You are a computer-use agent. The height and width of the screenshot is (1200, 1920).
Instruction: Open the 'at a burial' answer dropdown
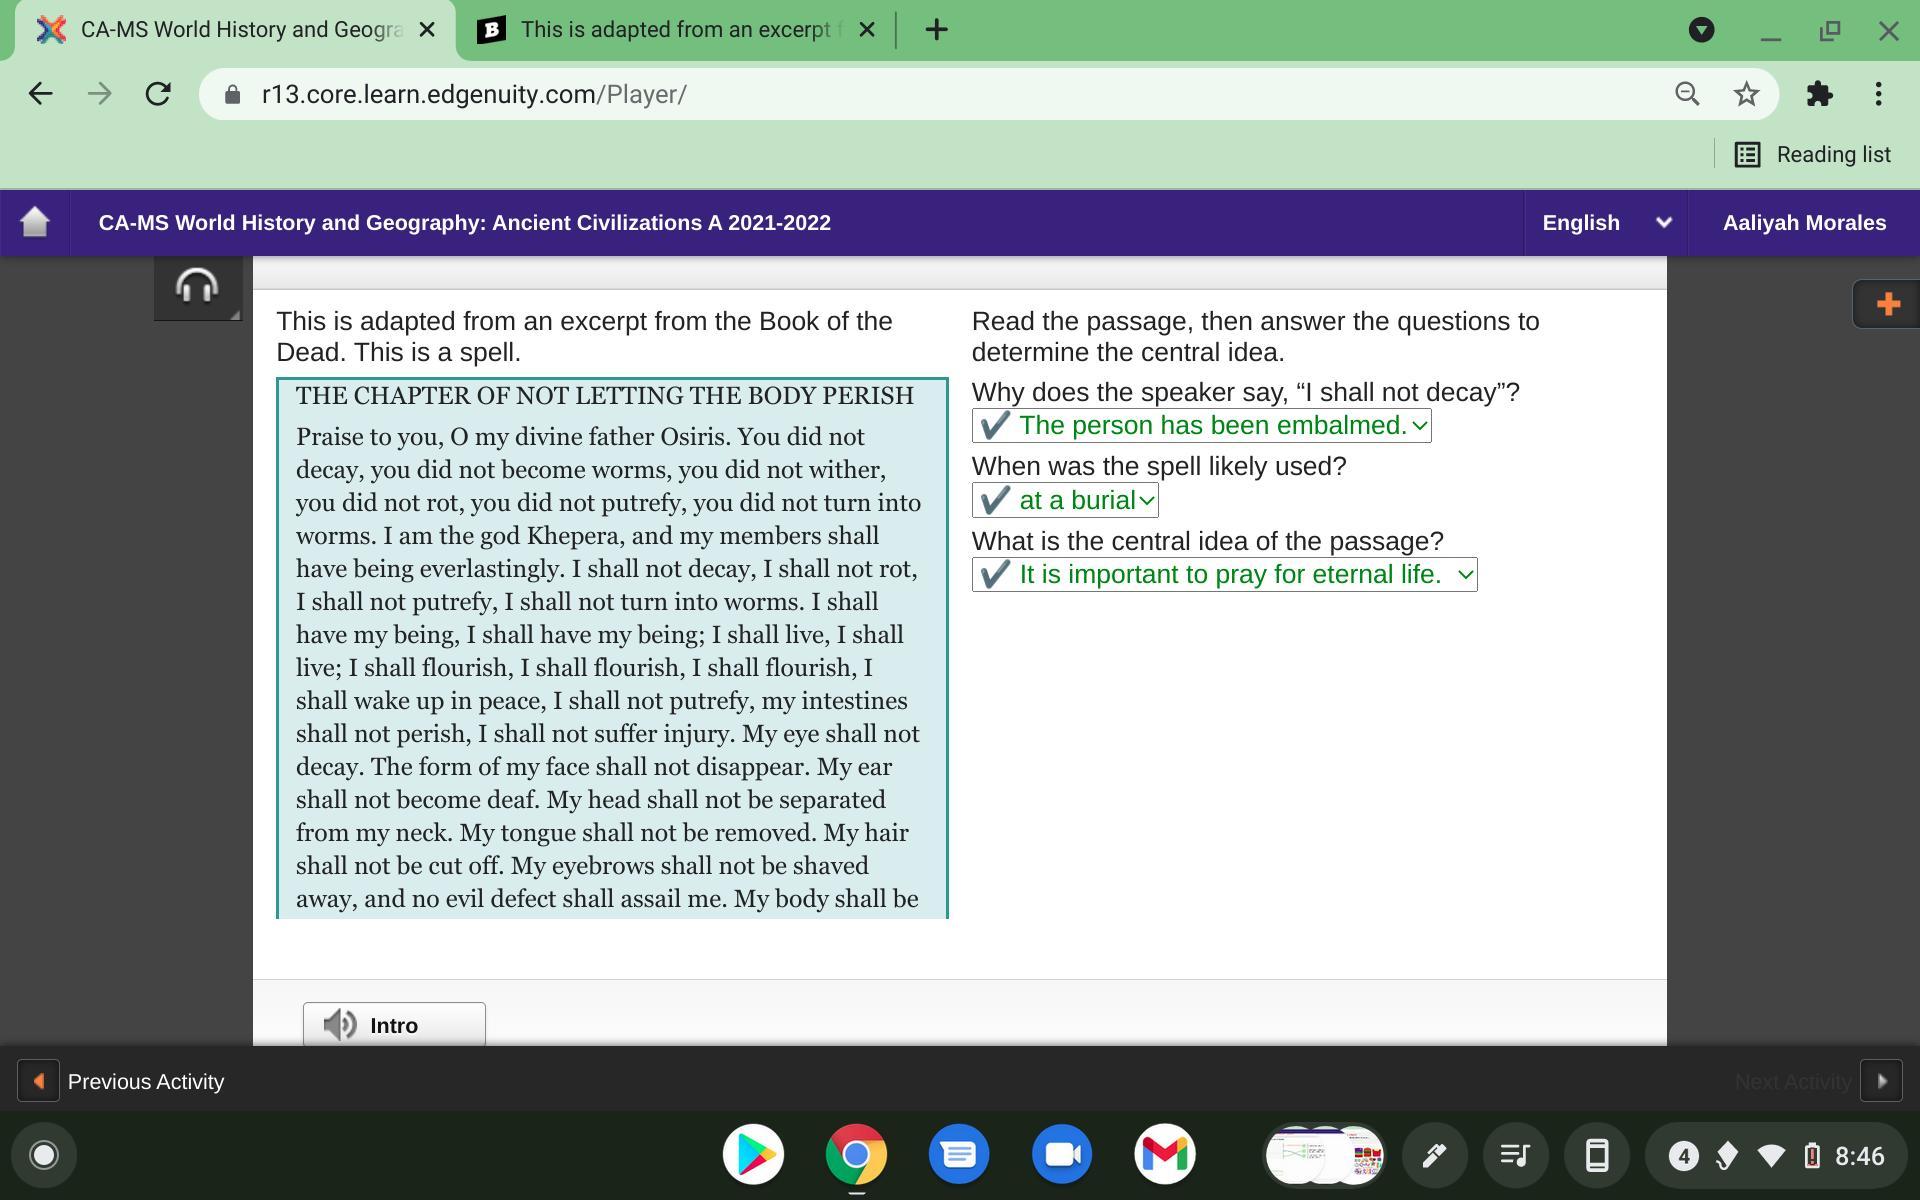1065,500
